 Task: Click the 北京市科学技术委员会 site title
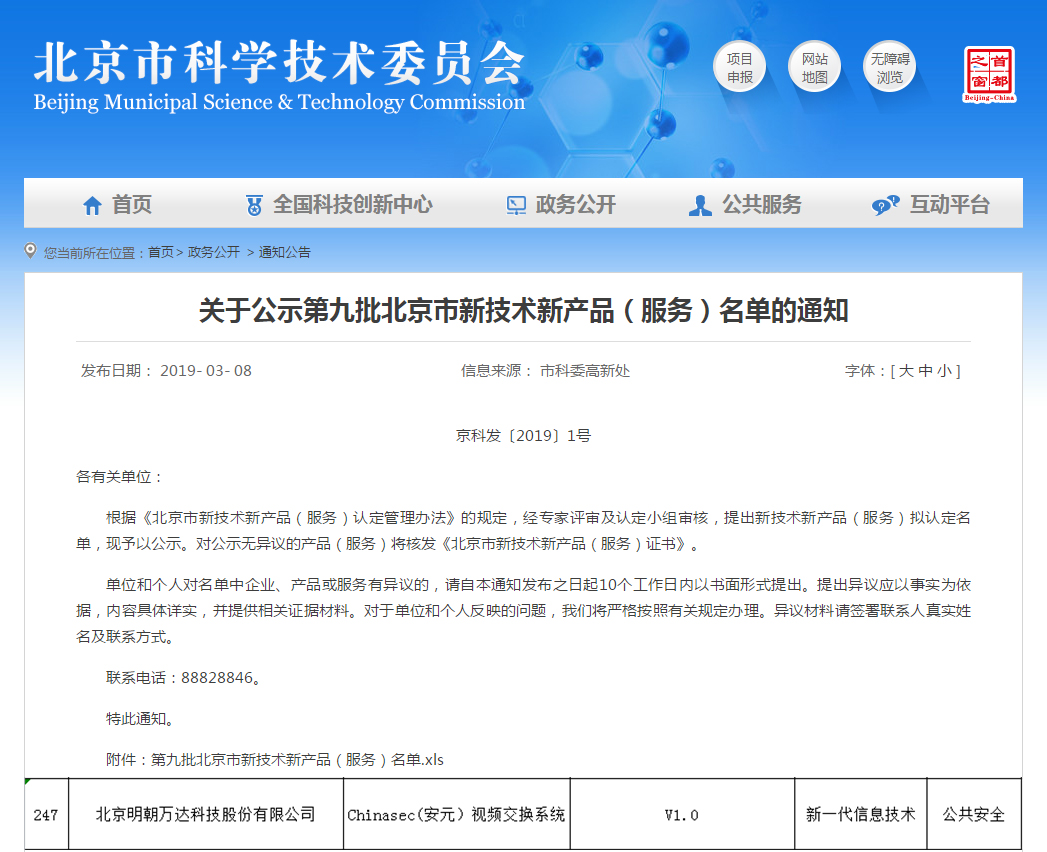pos(279,66)
